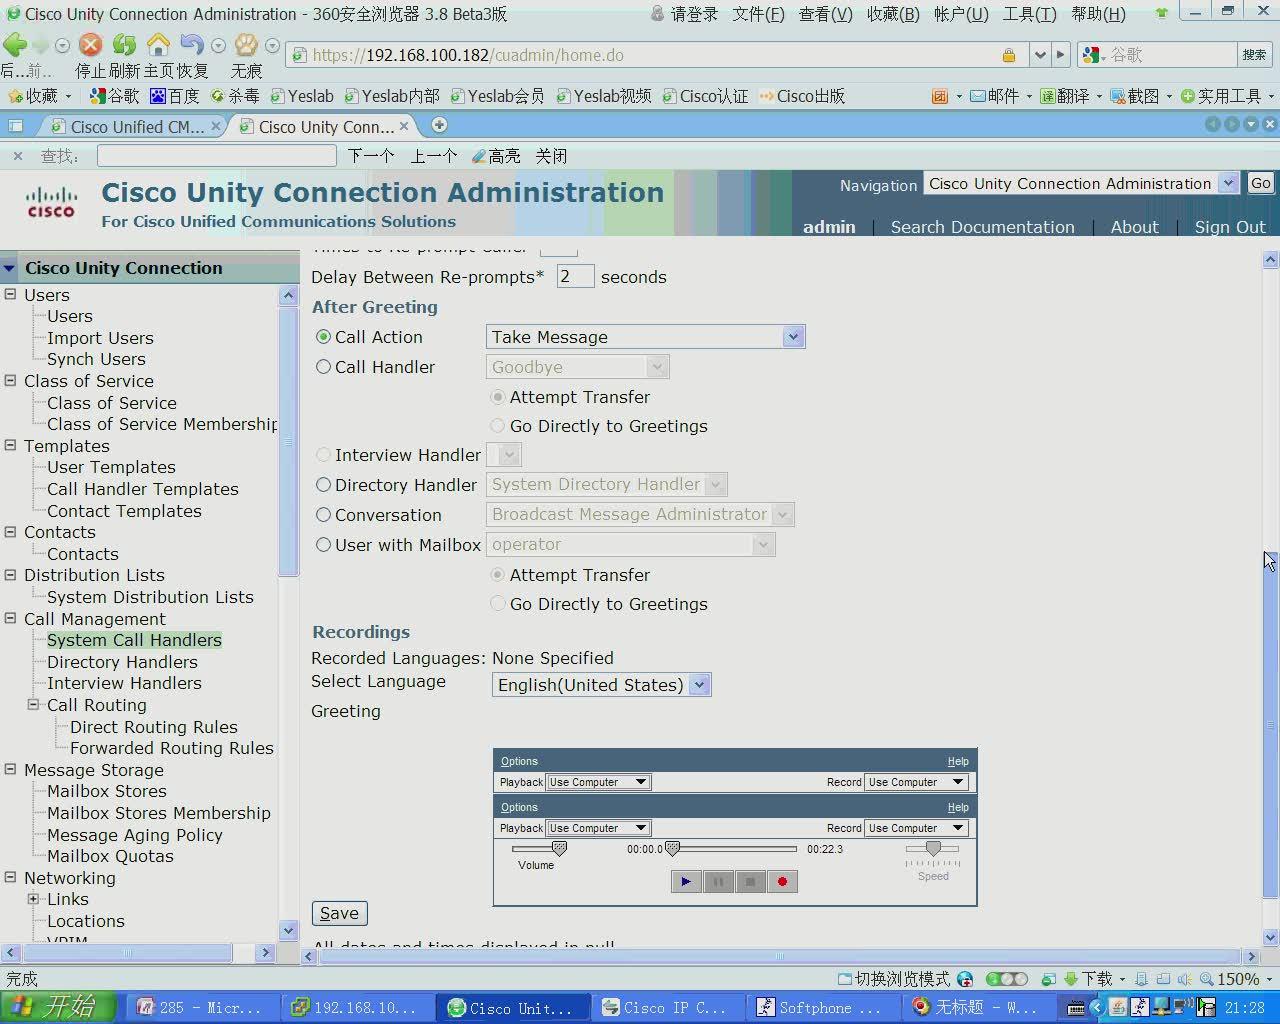Expand the Links tree node
The height and width of the screenshot is (1024, 1280).
(x=33, y=898)
